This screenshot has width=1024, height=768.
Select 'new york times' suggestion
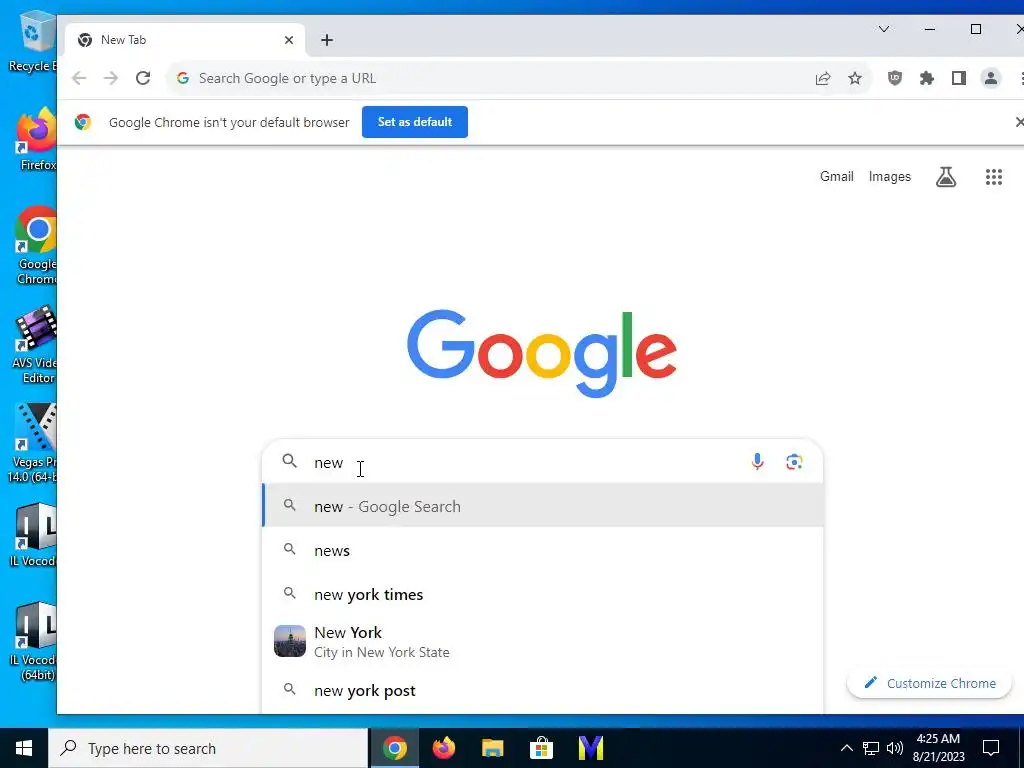tap(542, 594)
